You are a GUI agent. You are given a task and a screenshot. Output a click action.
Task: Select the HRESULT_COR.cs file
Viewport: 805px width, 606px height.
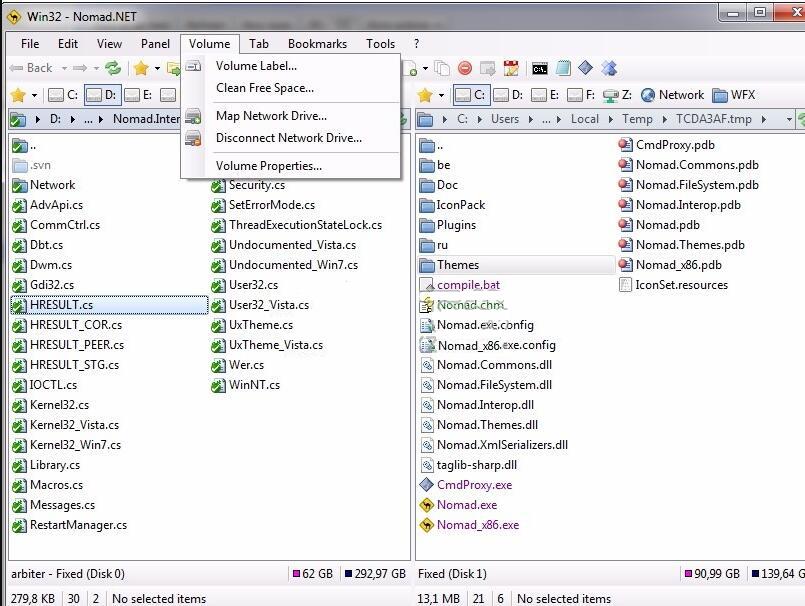[x=76, y=325]
